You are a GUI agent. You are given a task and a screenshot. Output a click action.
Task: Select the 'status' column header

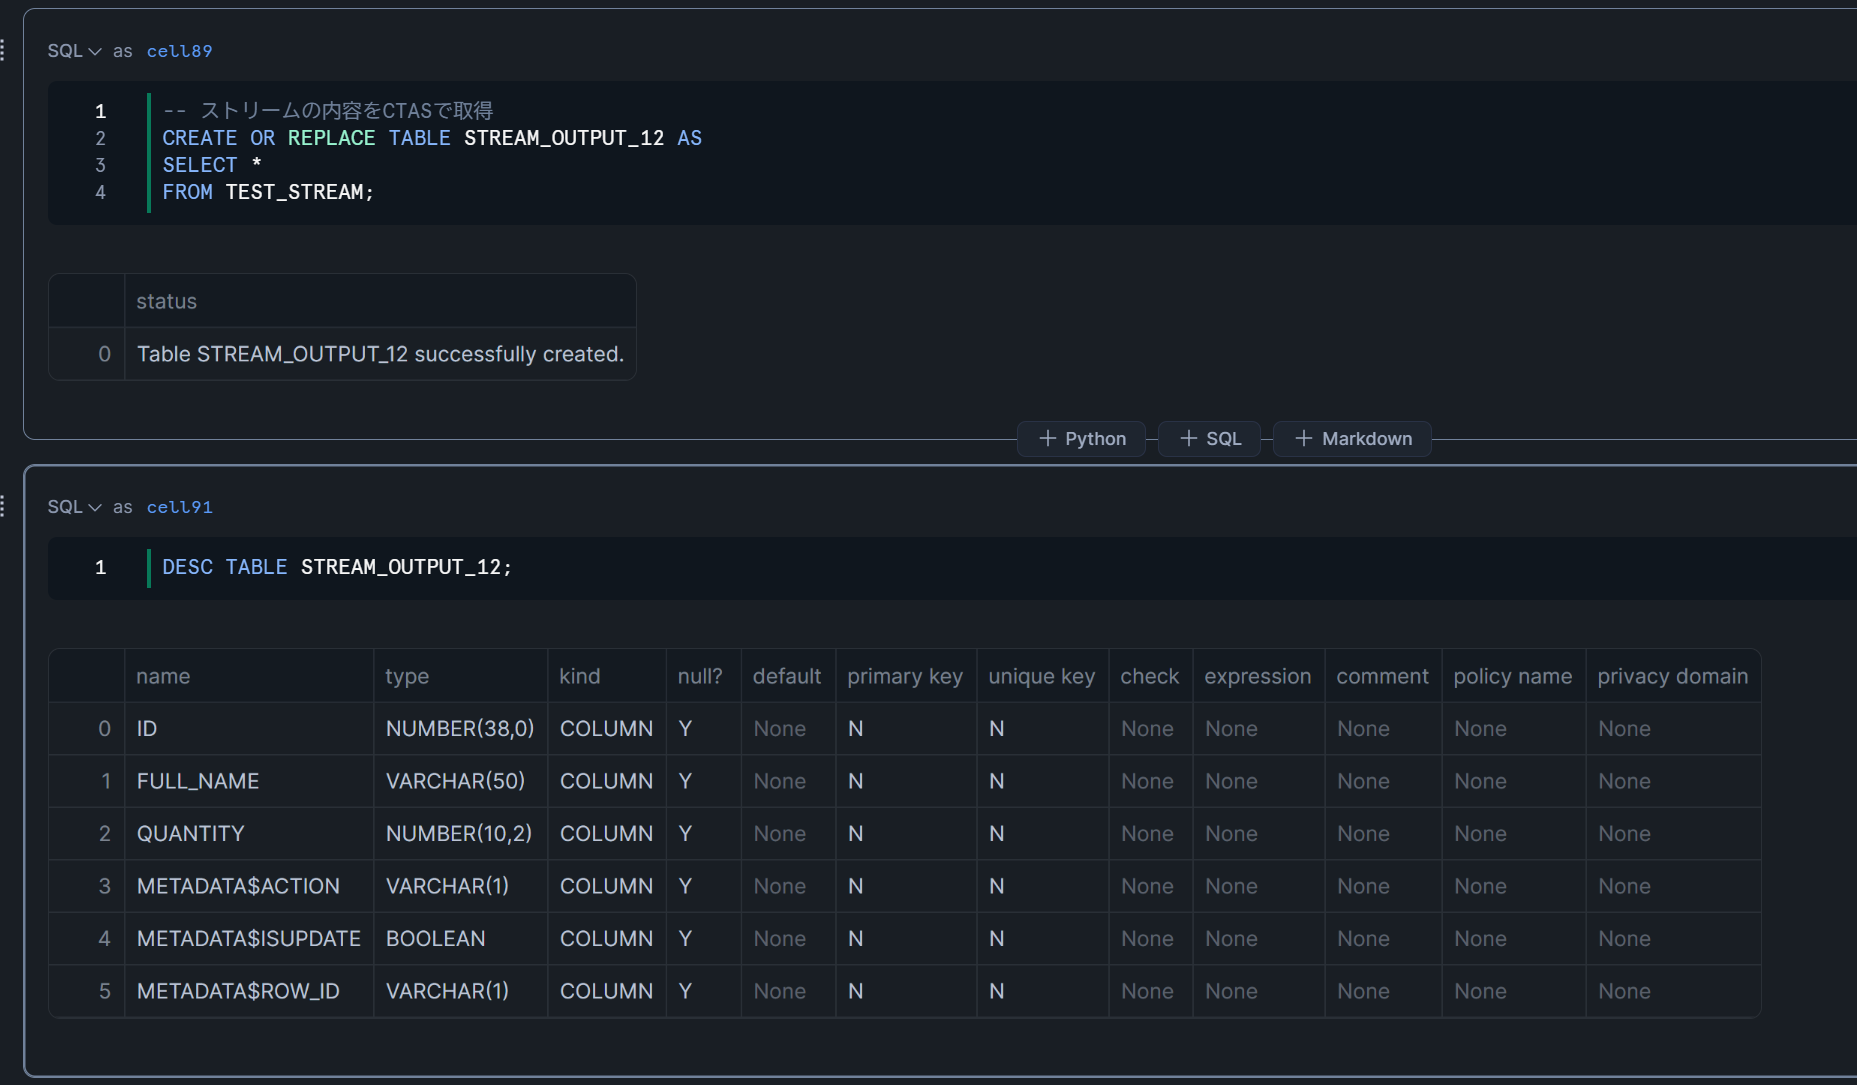(x=380, y=301)
